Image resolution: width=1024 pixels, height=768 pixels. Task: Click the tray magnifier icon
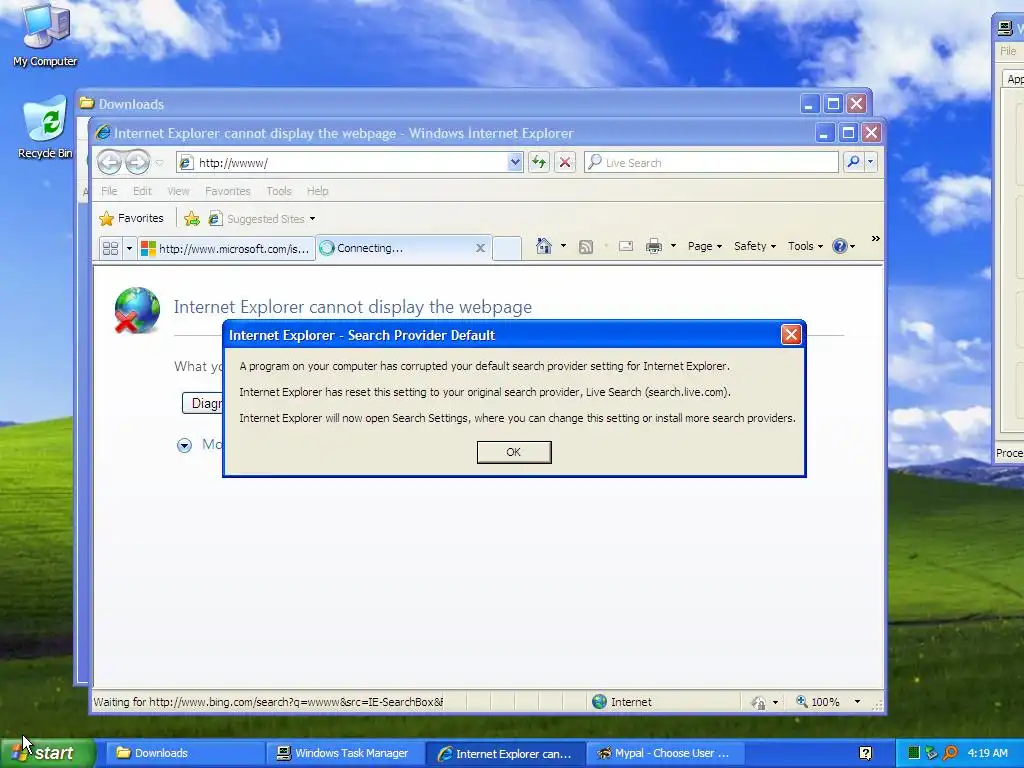(951, 754)
